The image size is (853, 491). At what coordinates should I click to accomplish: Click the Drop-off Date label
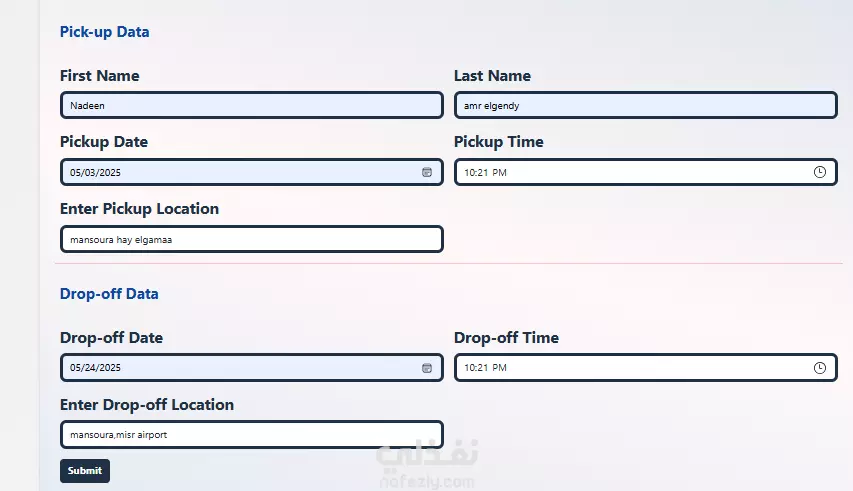coord(112,338)
